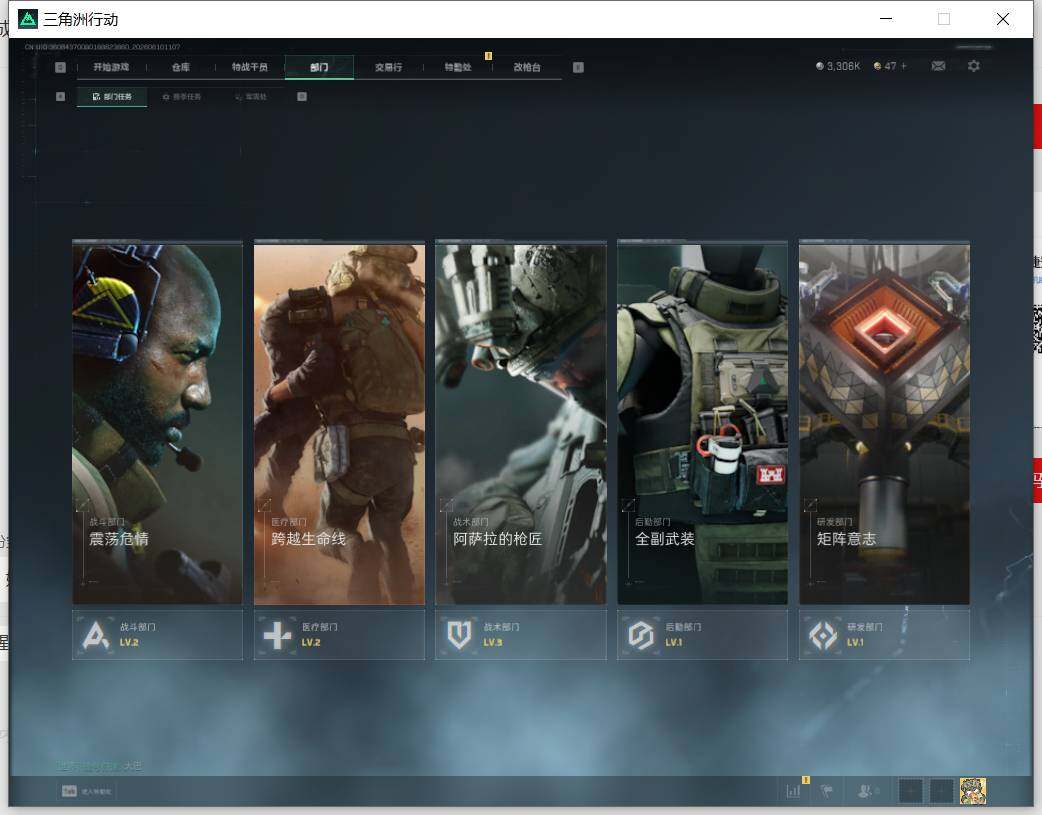Switch to the 仓库 tab
This screenshot has width=1042, height=815.
pos(181,67)
